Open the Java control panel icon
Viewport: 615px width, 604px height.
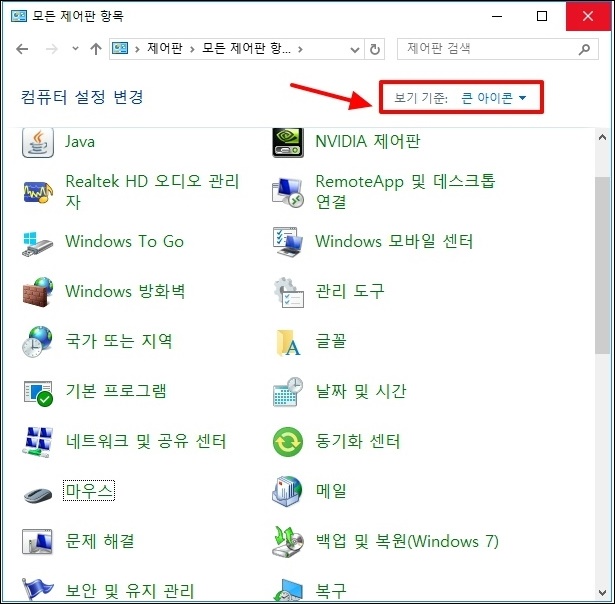click(38, 142)
